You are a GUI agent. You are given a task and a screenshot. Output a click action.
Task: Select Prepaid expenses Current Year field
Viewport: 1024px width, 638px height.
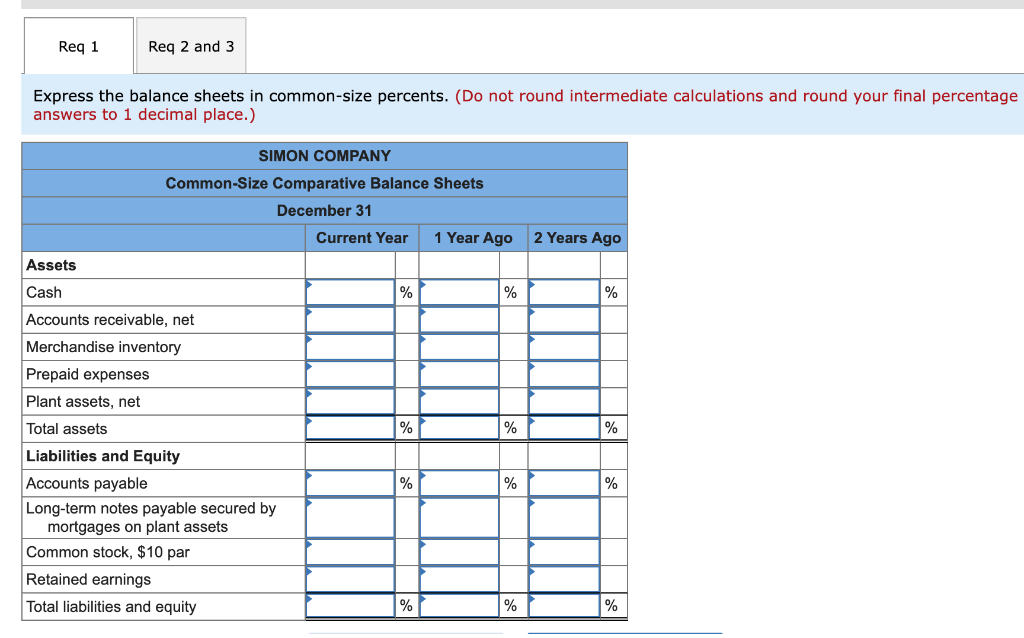click(x=350, y=375)
